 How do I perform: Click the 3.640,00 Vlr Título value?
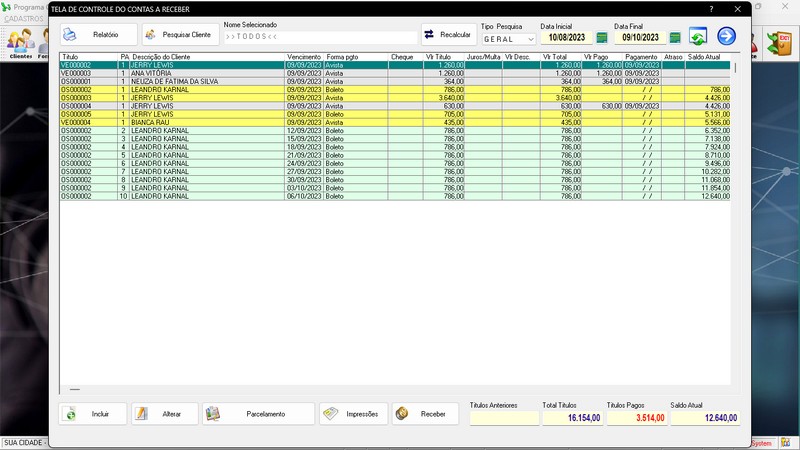point(444,98)
